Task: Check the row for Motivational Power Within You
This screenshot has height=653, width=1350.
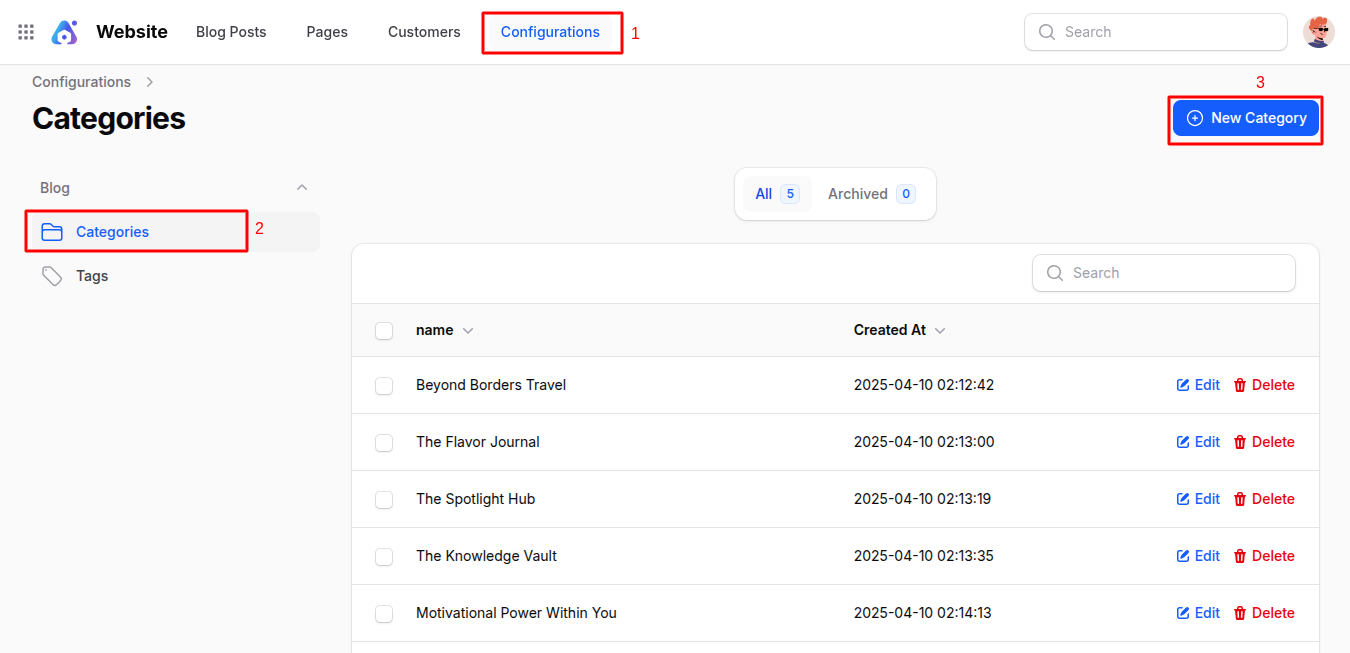Action: pyautogui.click(x=384, y=613)
